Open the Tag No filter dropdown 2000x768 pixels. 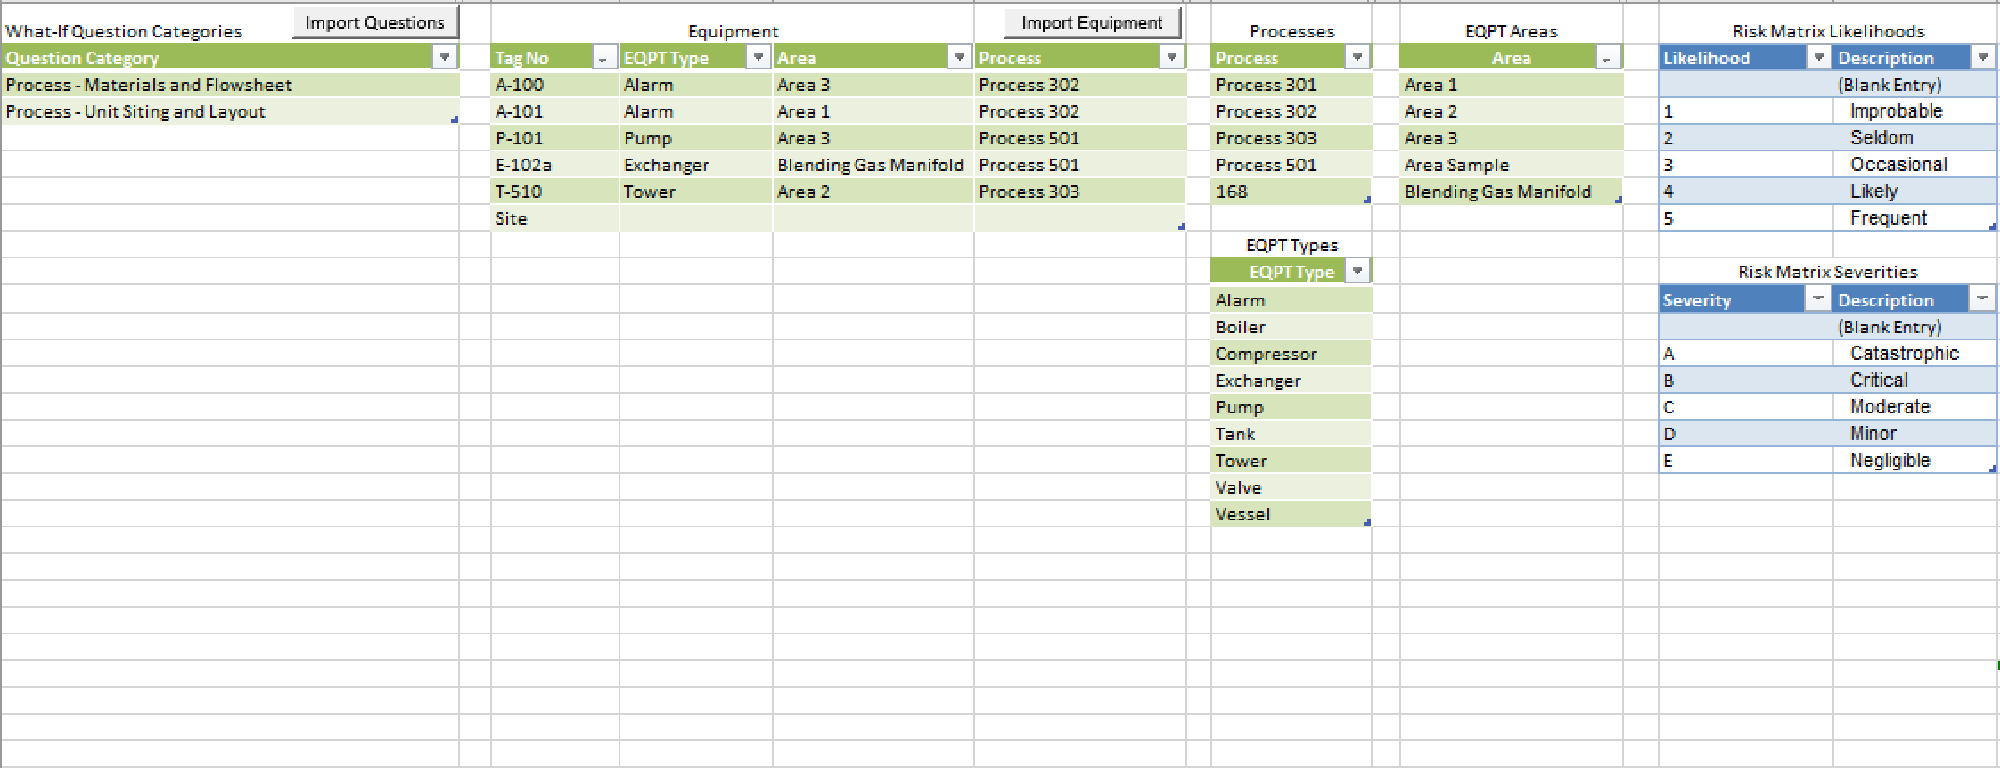point(603,58)
